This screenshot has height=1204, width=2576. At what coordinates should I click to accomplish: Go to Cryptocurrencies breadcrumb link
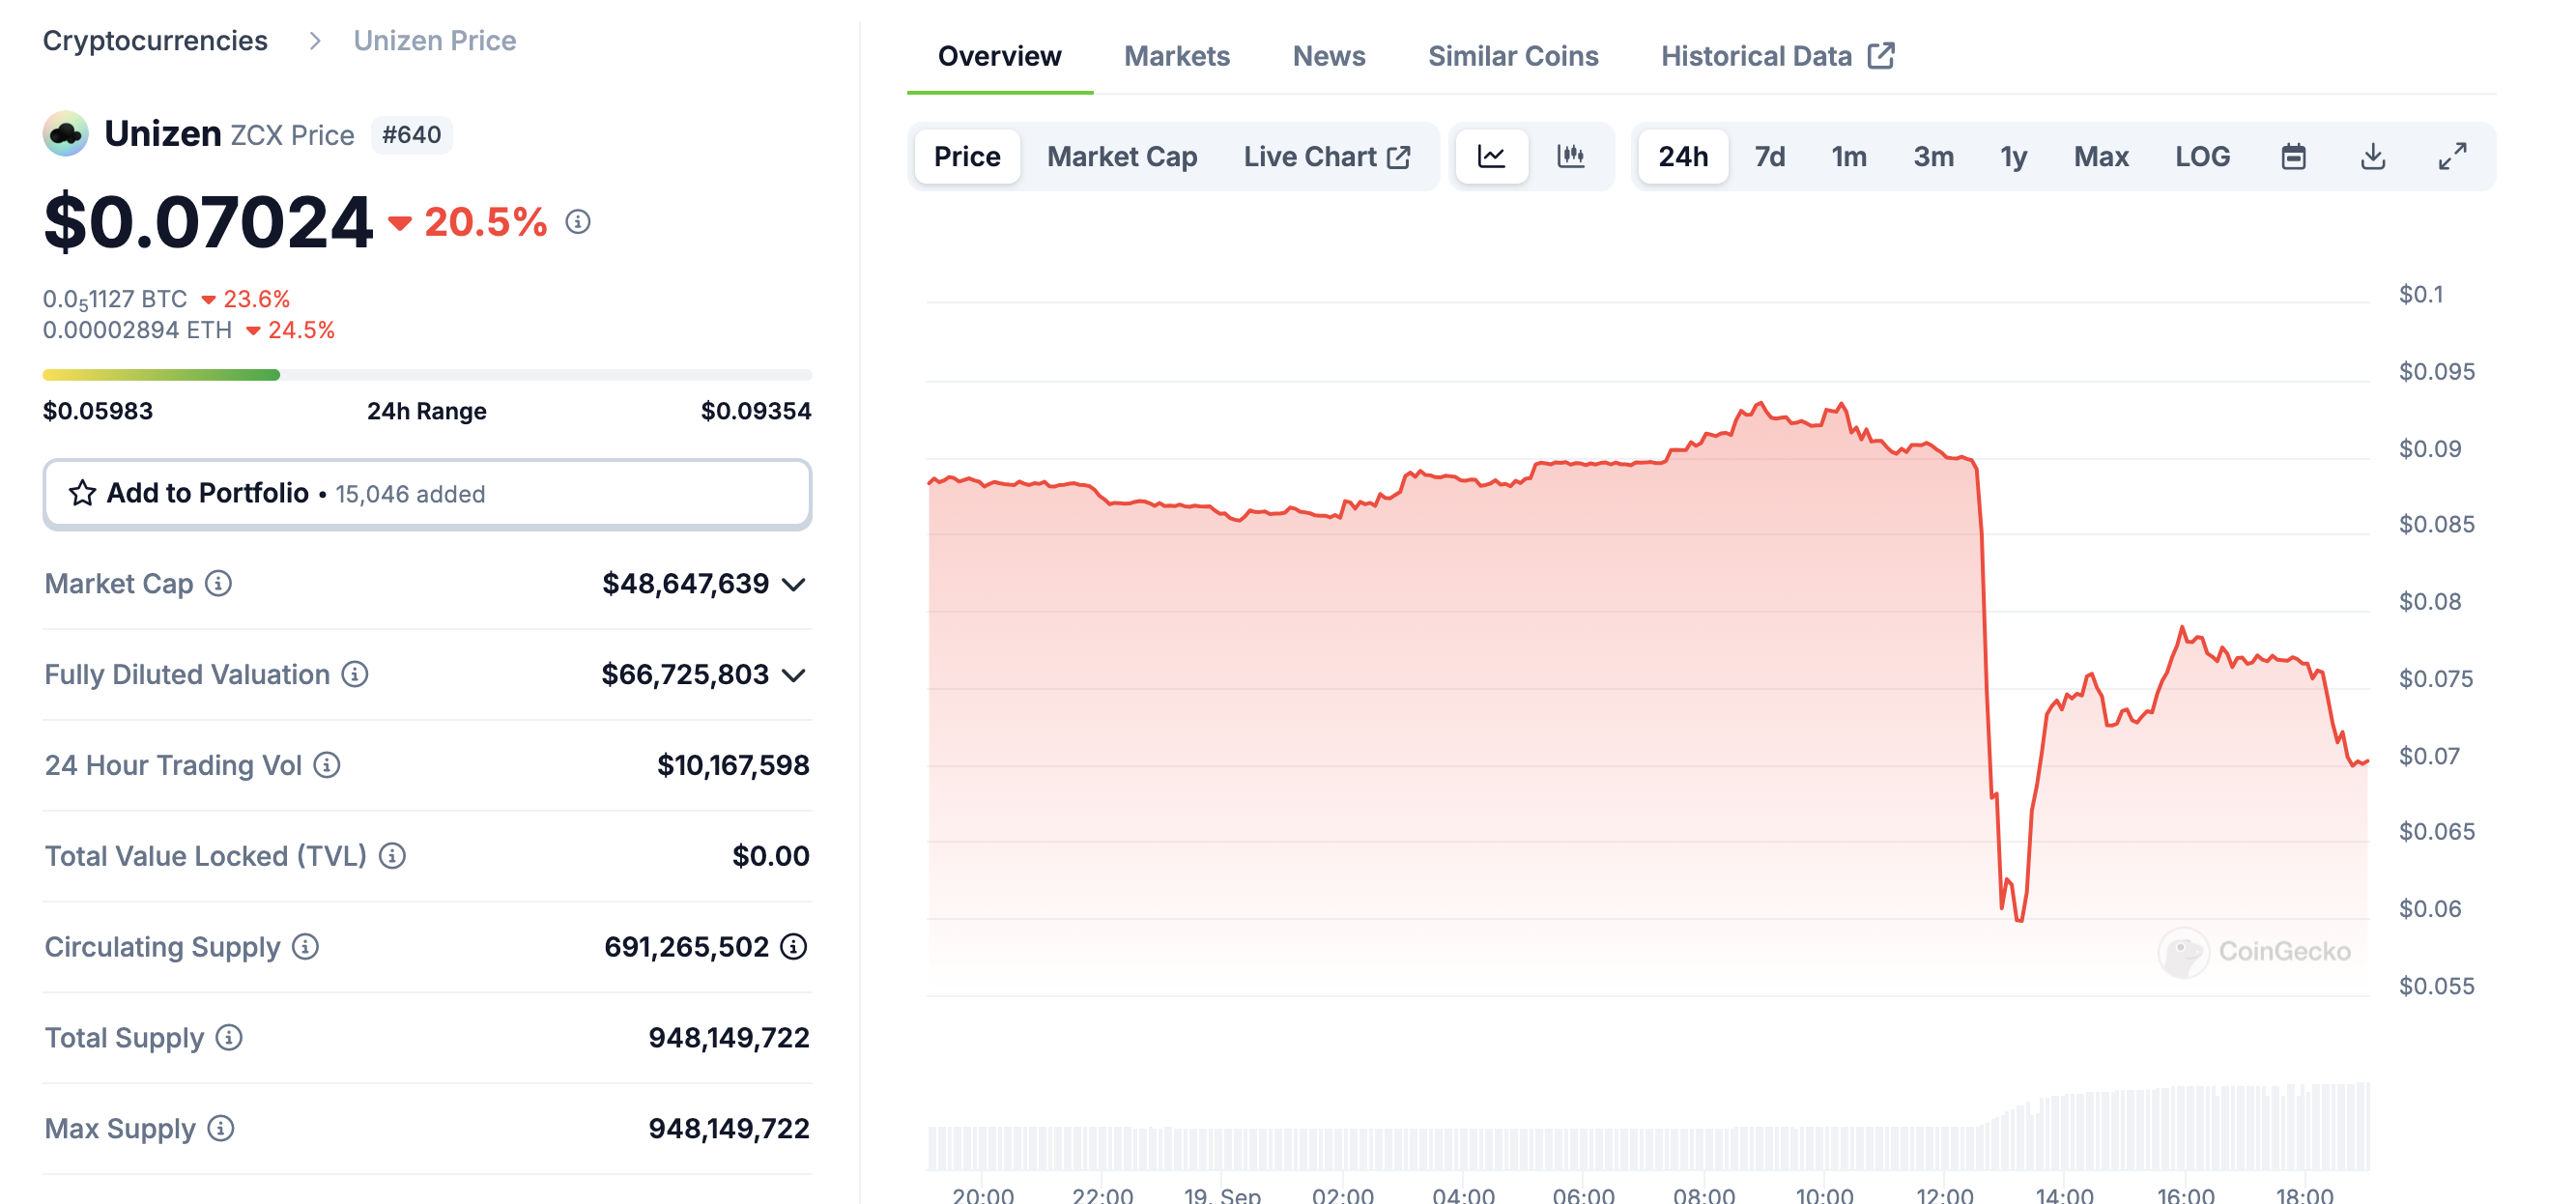(x=155, y=40)
